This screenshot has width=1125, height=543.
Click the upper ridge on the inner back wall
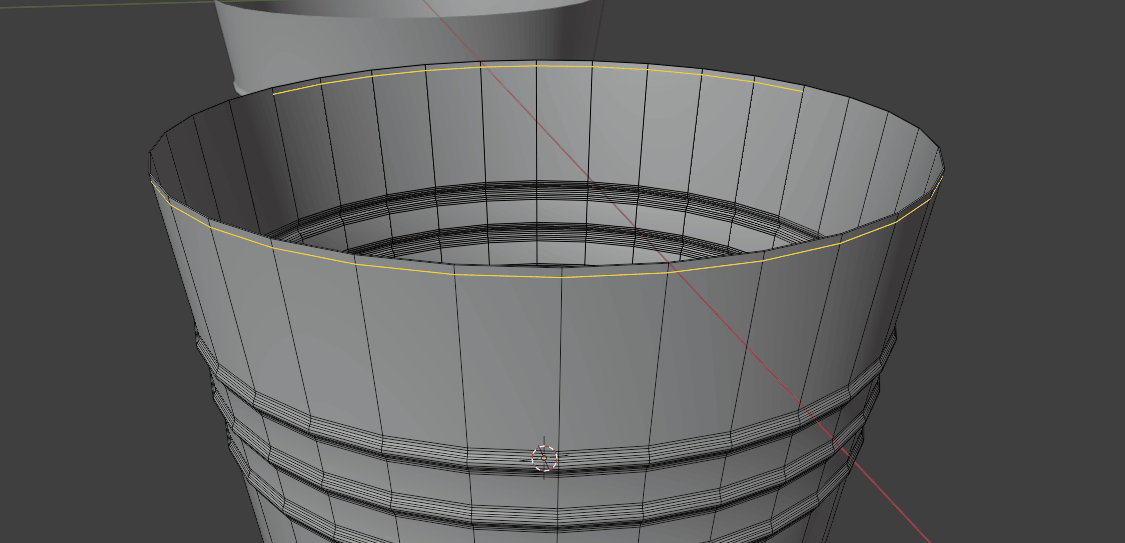click(x=540, y=190)
